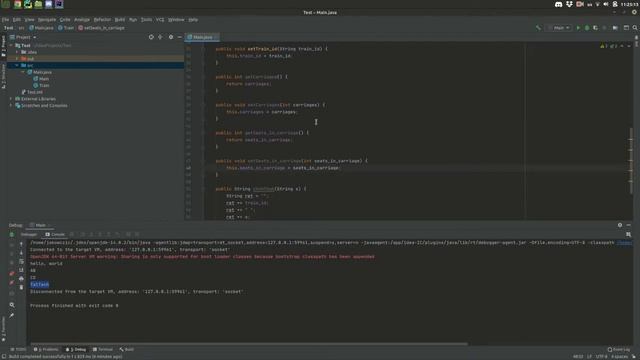The width and height of the screenshot is (640, 360).
Task: Start debugging with the green bug icon
Action: pyautogui.click(x=587, y=28)
